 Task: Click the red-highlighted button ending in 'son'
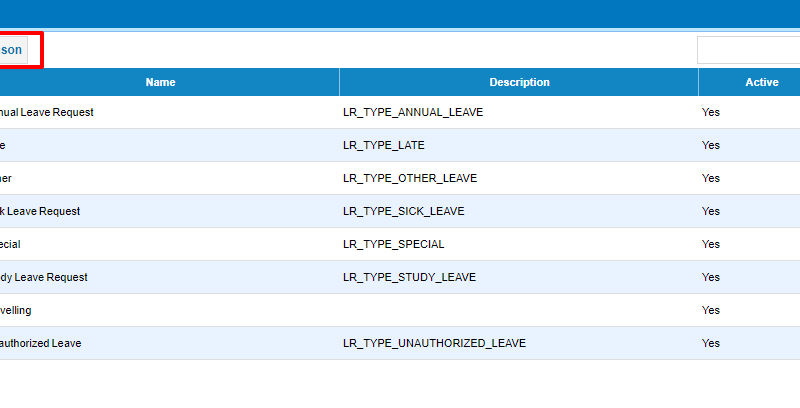pos(13,50)
